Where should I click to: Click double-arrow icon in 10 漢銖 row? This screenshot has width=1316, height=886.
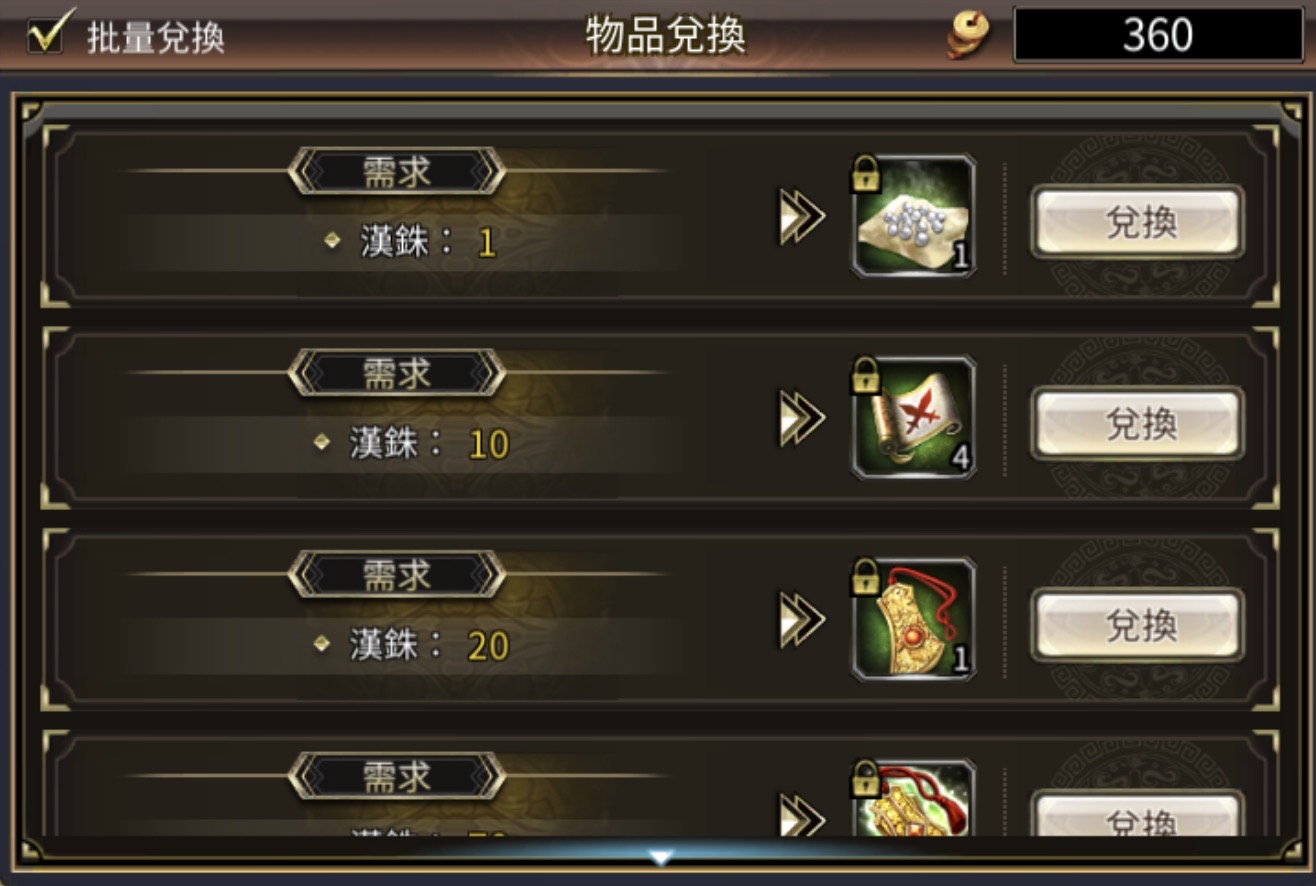coord(802,419)
